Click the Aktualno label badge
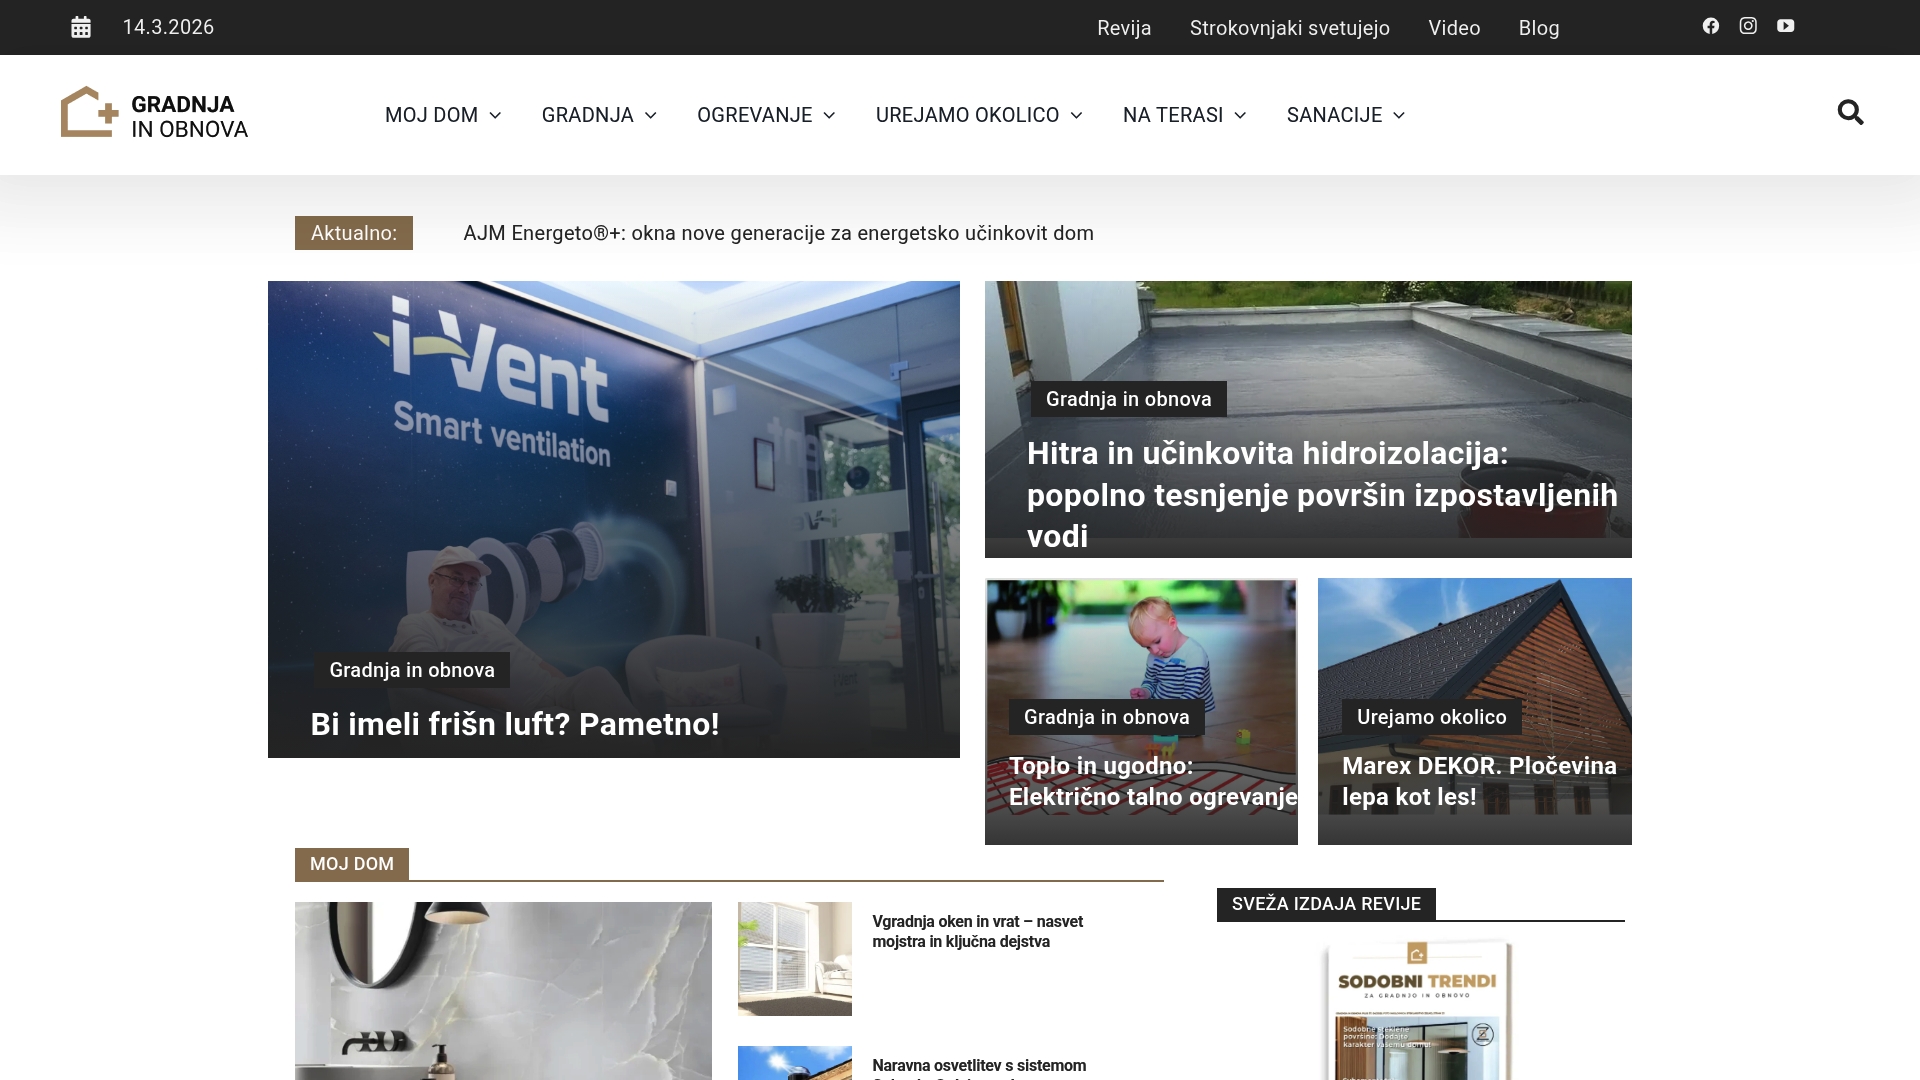Viewport: 1920px width, 1080px height. pos(353,233)
